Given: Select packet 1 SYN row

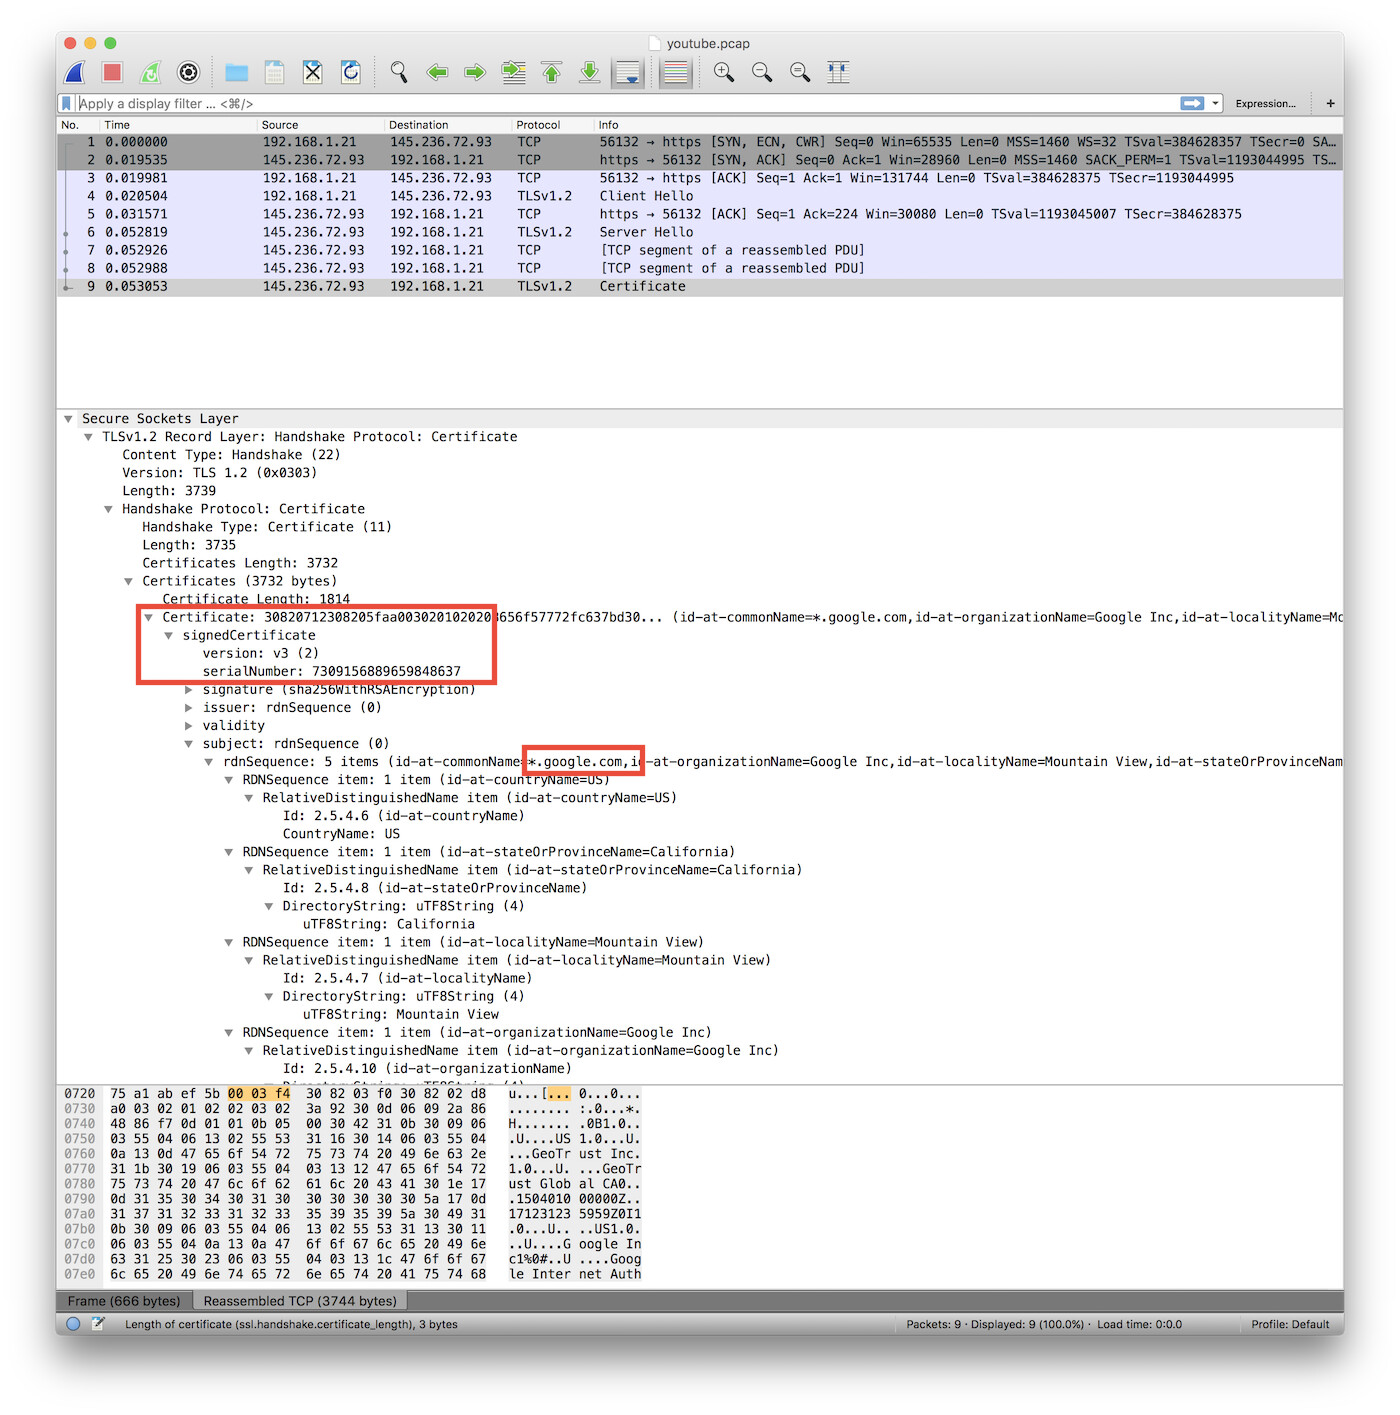Looking at the screenshot, I should 700,142.
